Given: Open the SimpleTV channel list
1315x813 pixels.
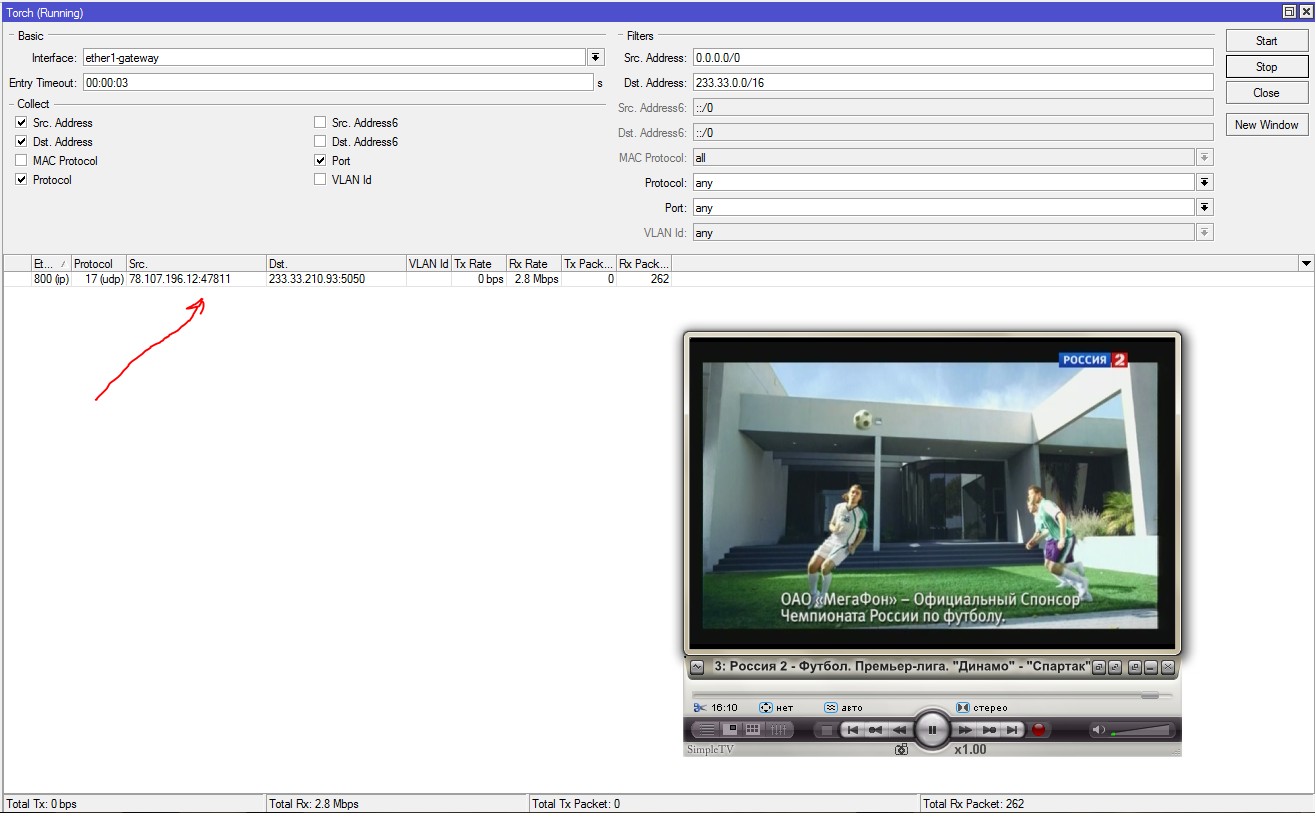Looking at the screenshot, I should pos(707,730).
